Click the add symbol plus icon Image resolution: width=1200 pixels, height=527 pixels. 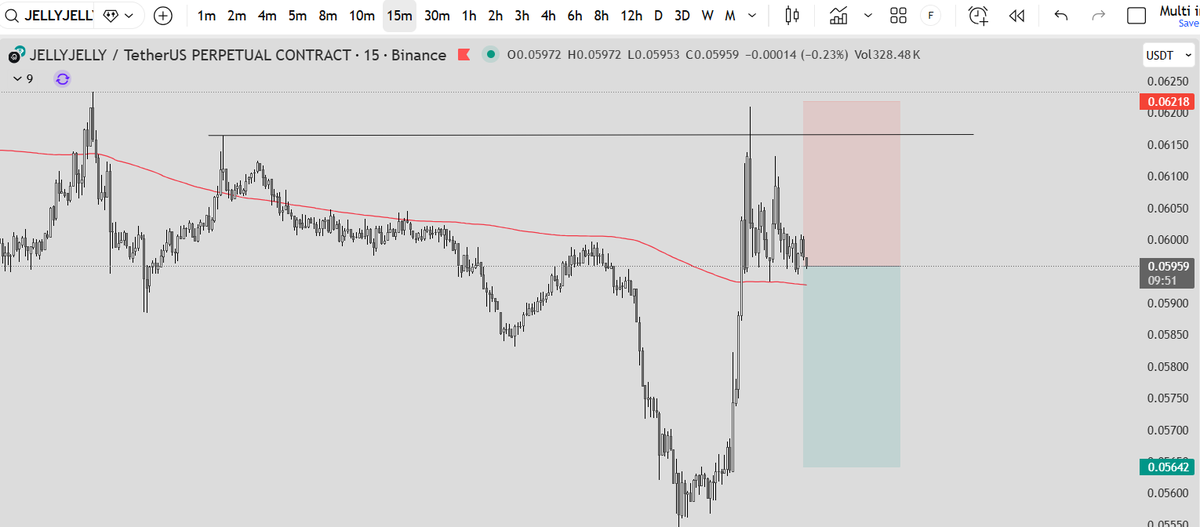pyautogui.click(x=163, y=16)
